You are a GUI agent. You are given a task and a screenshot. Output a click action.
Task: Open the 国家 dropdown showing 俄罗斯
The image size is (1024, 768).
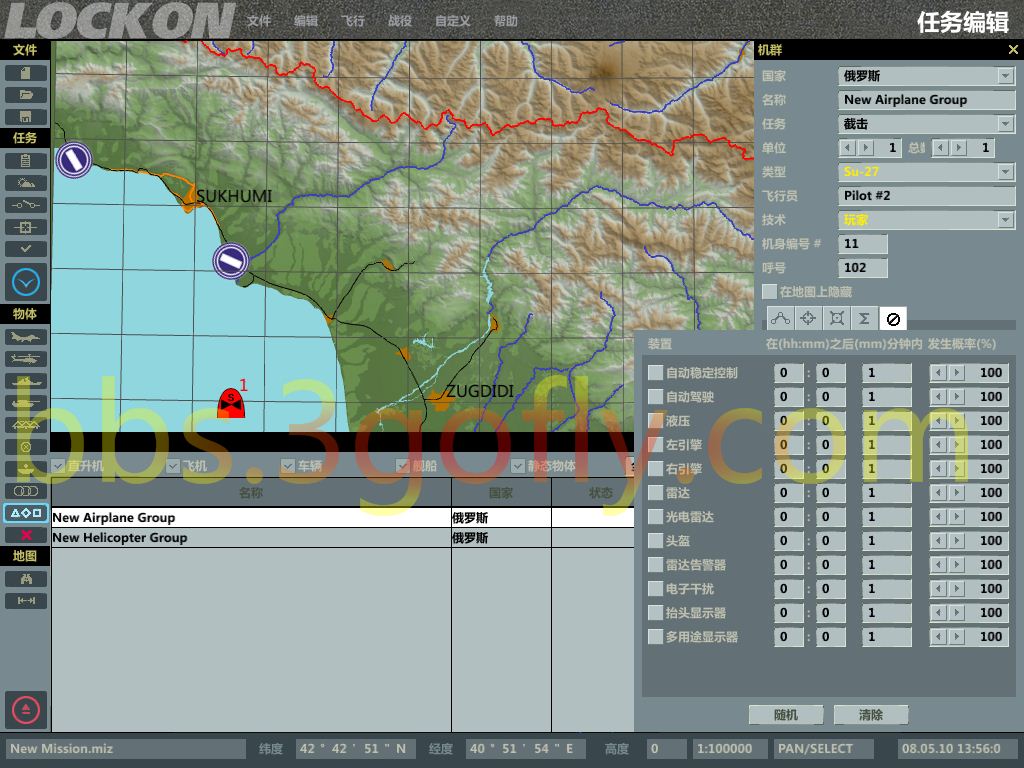(x=926, y=76)
